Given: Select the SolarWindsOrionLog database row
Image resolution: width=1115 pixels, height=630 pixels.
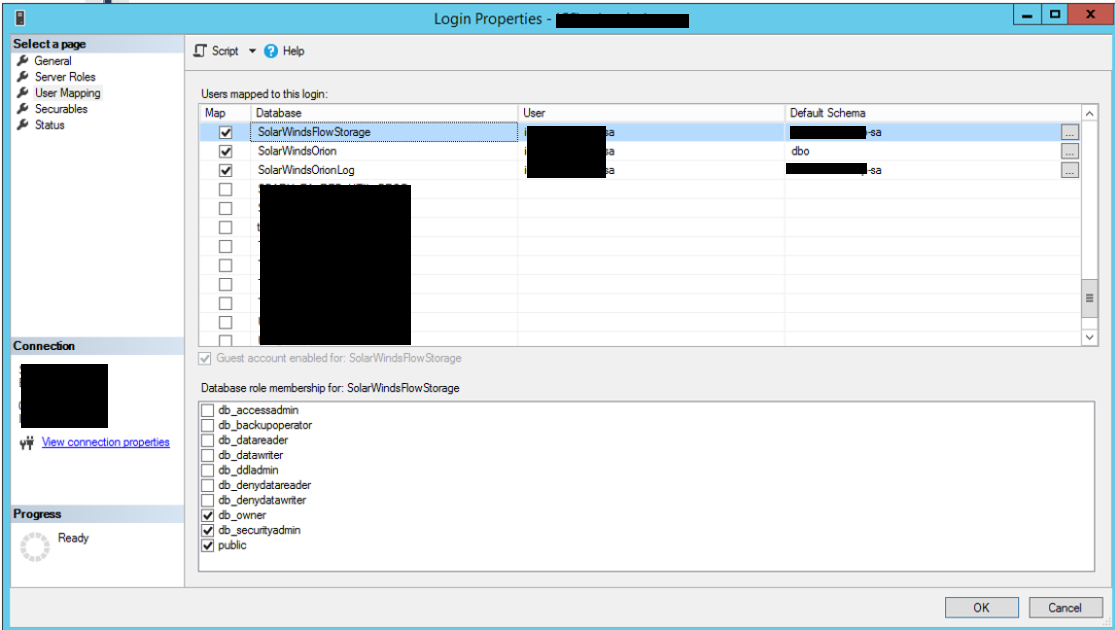Looking at the screenshot, I should 640,170.
